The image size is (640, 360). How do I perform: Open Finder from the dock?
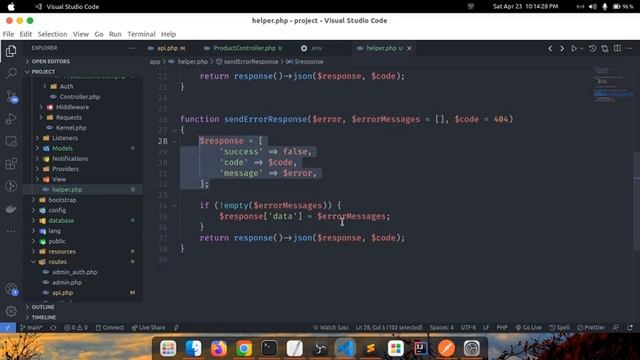(193, 348)
